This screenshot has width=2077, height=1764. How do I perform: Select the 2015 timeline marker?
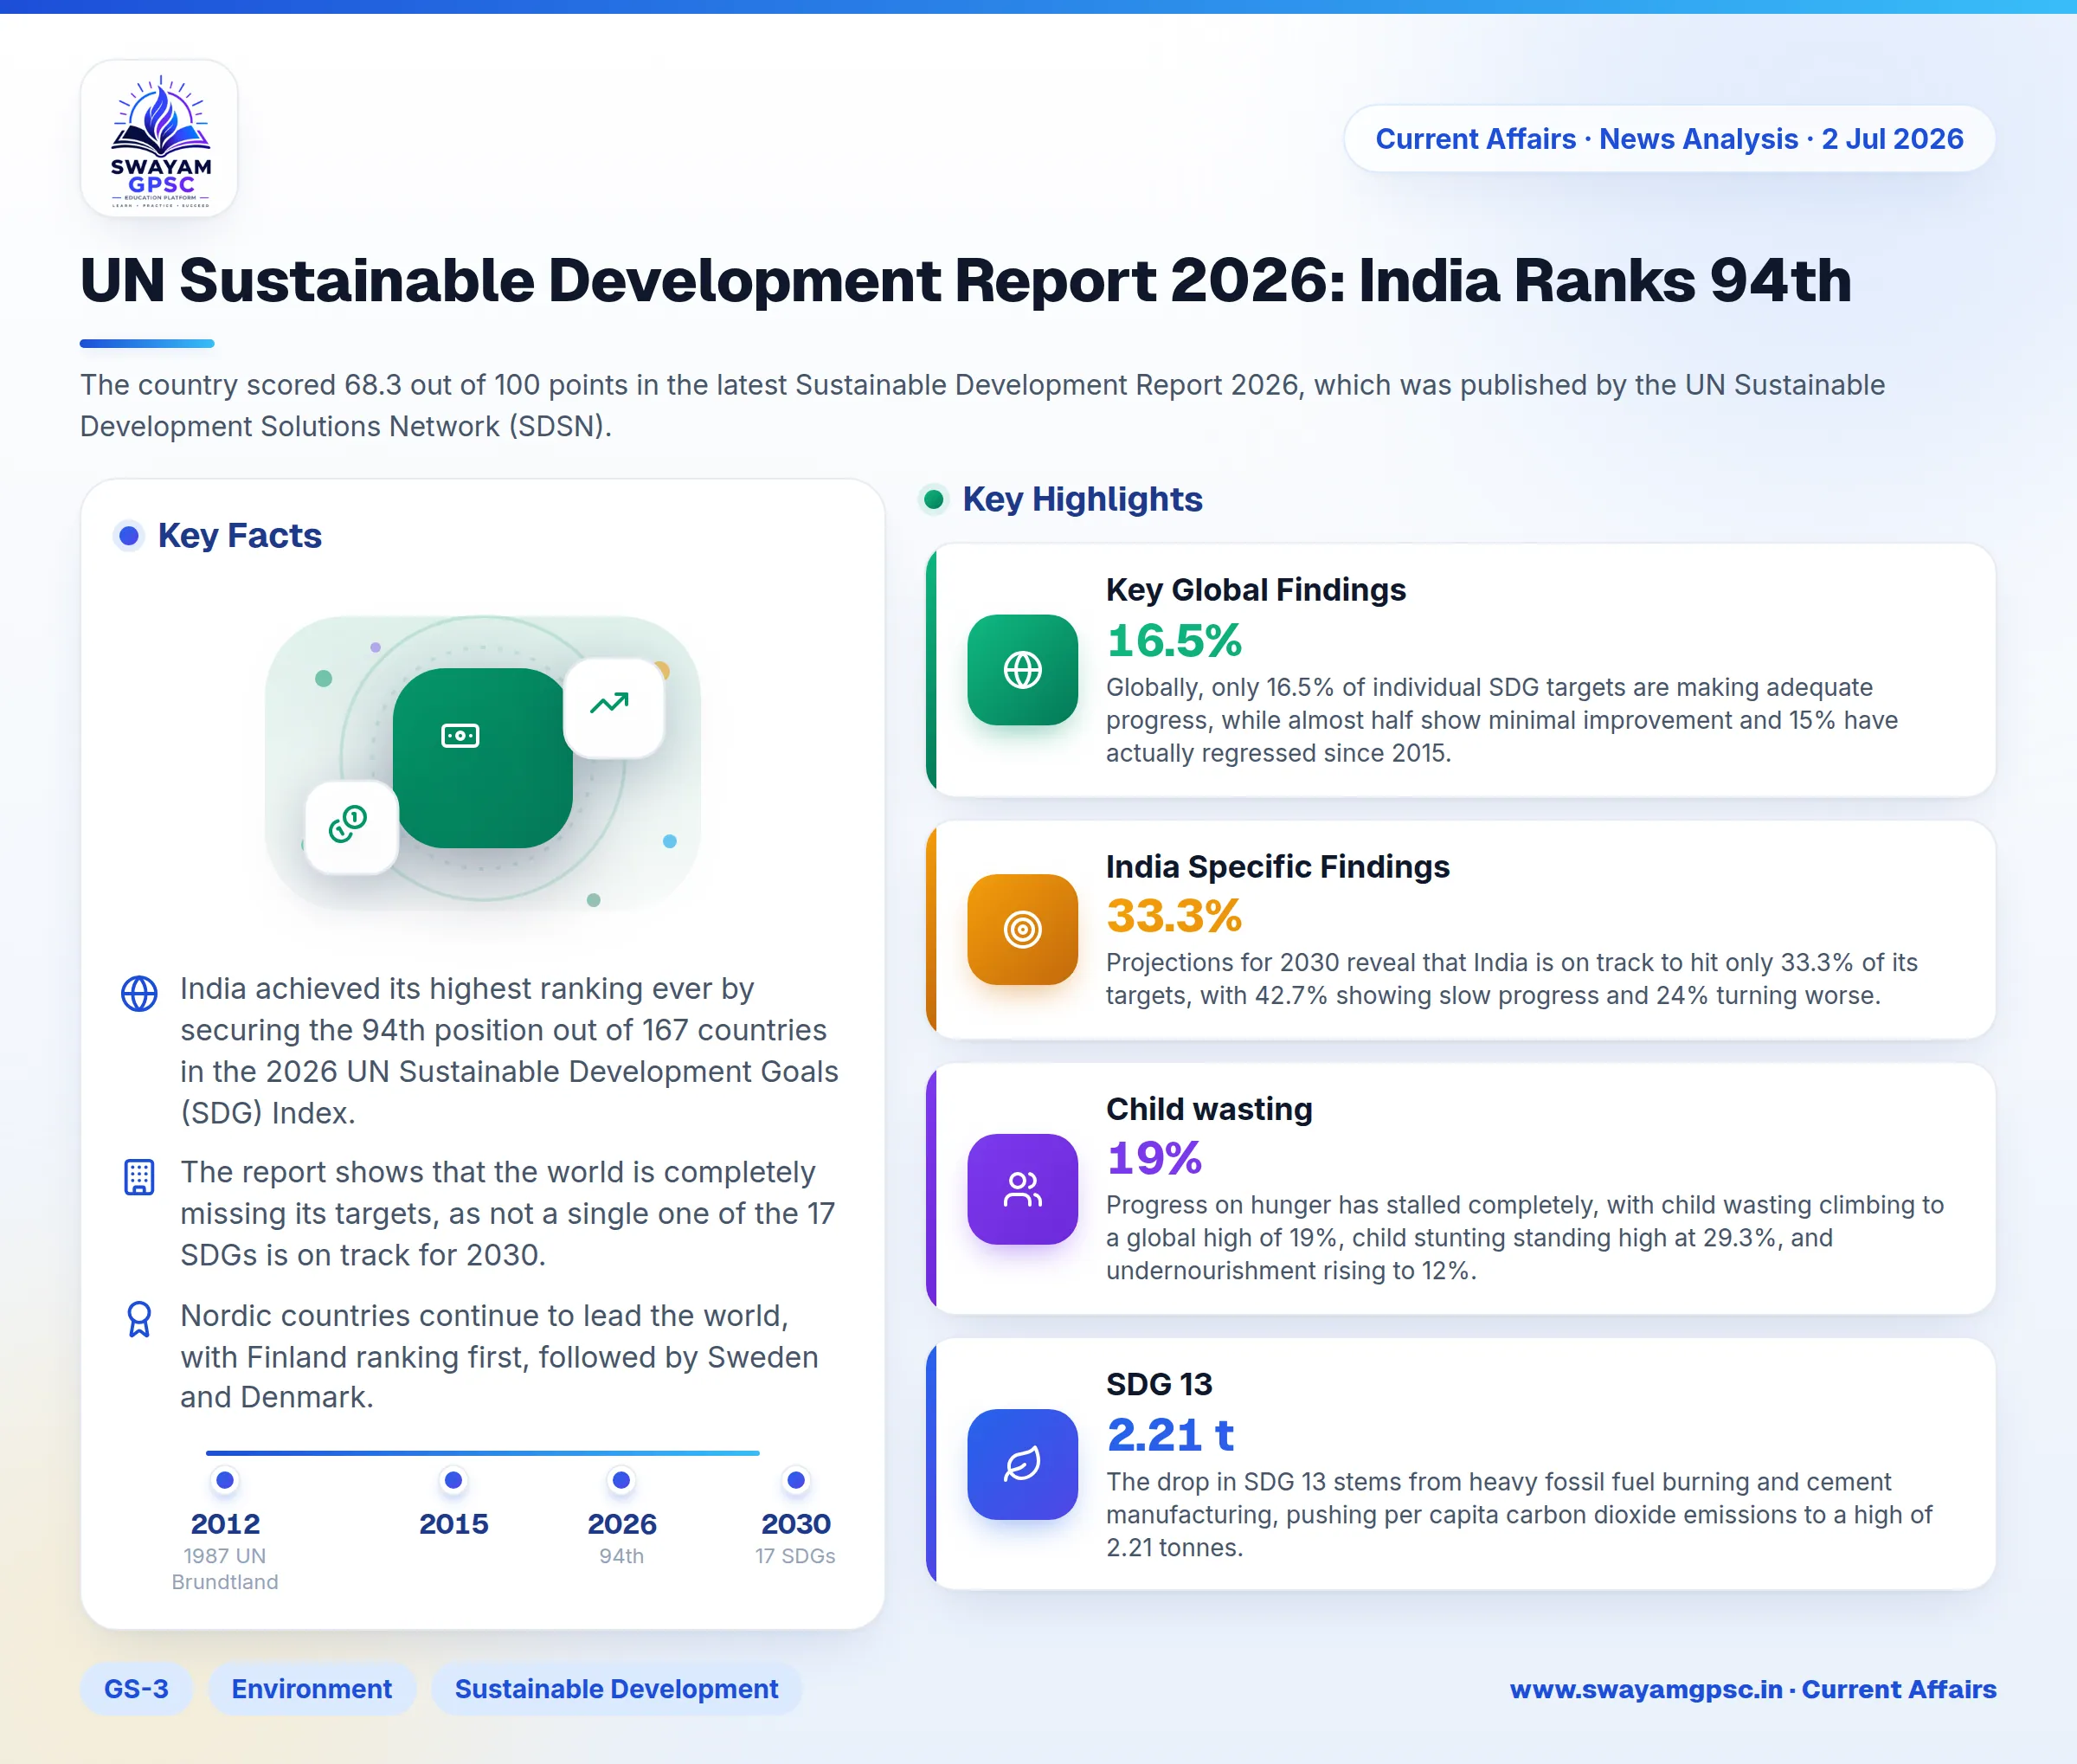pos(454,1480)
